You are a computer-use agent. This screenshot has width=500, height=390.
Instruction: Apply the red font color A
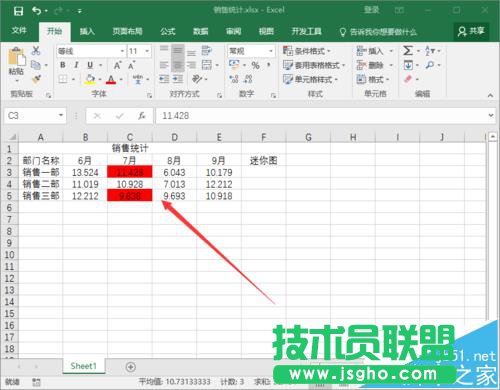point(111,80)
